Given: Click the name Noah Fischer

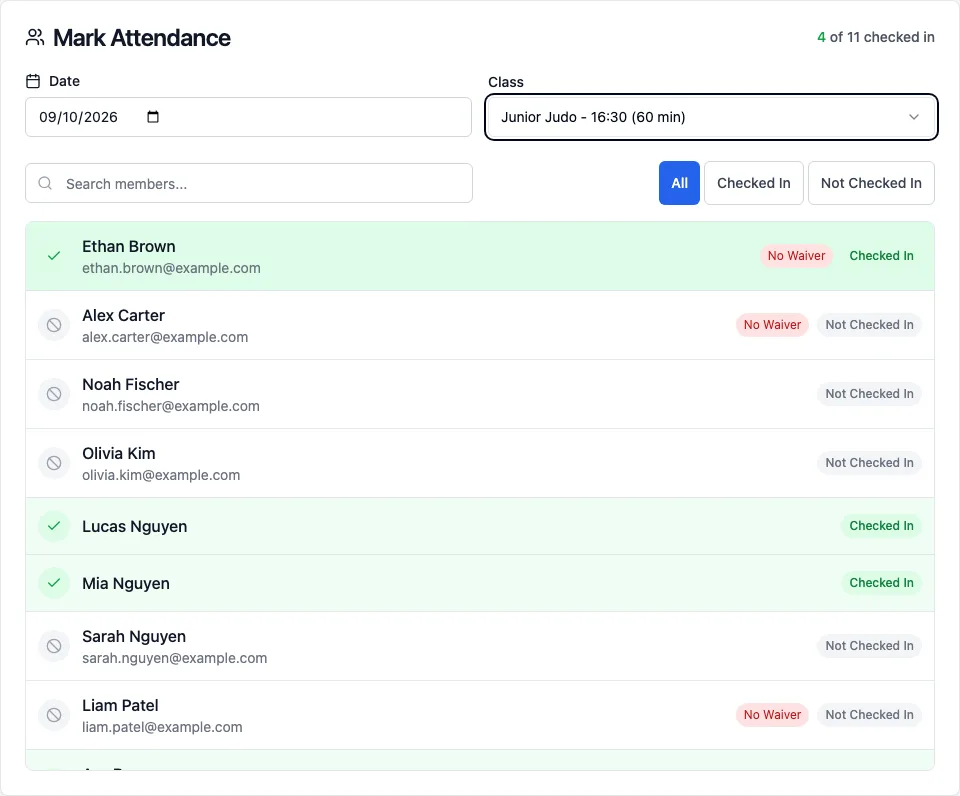Looking at the screenshot, I should coord(130,385).
